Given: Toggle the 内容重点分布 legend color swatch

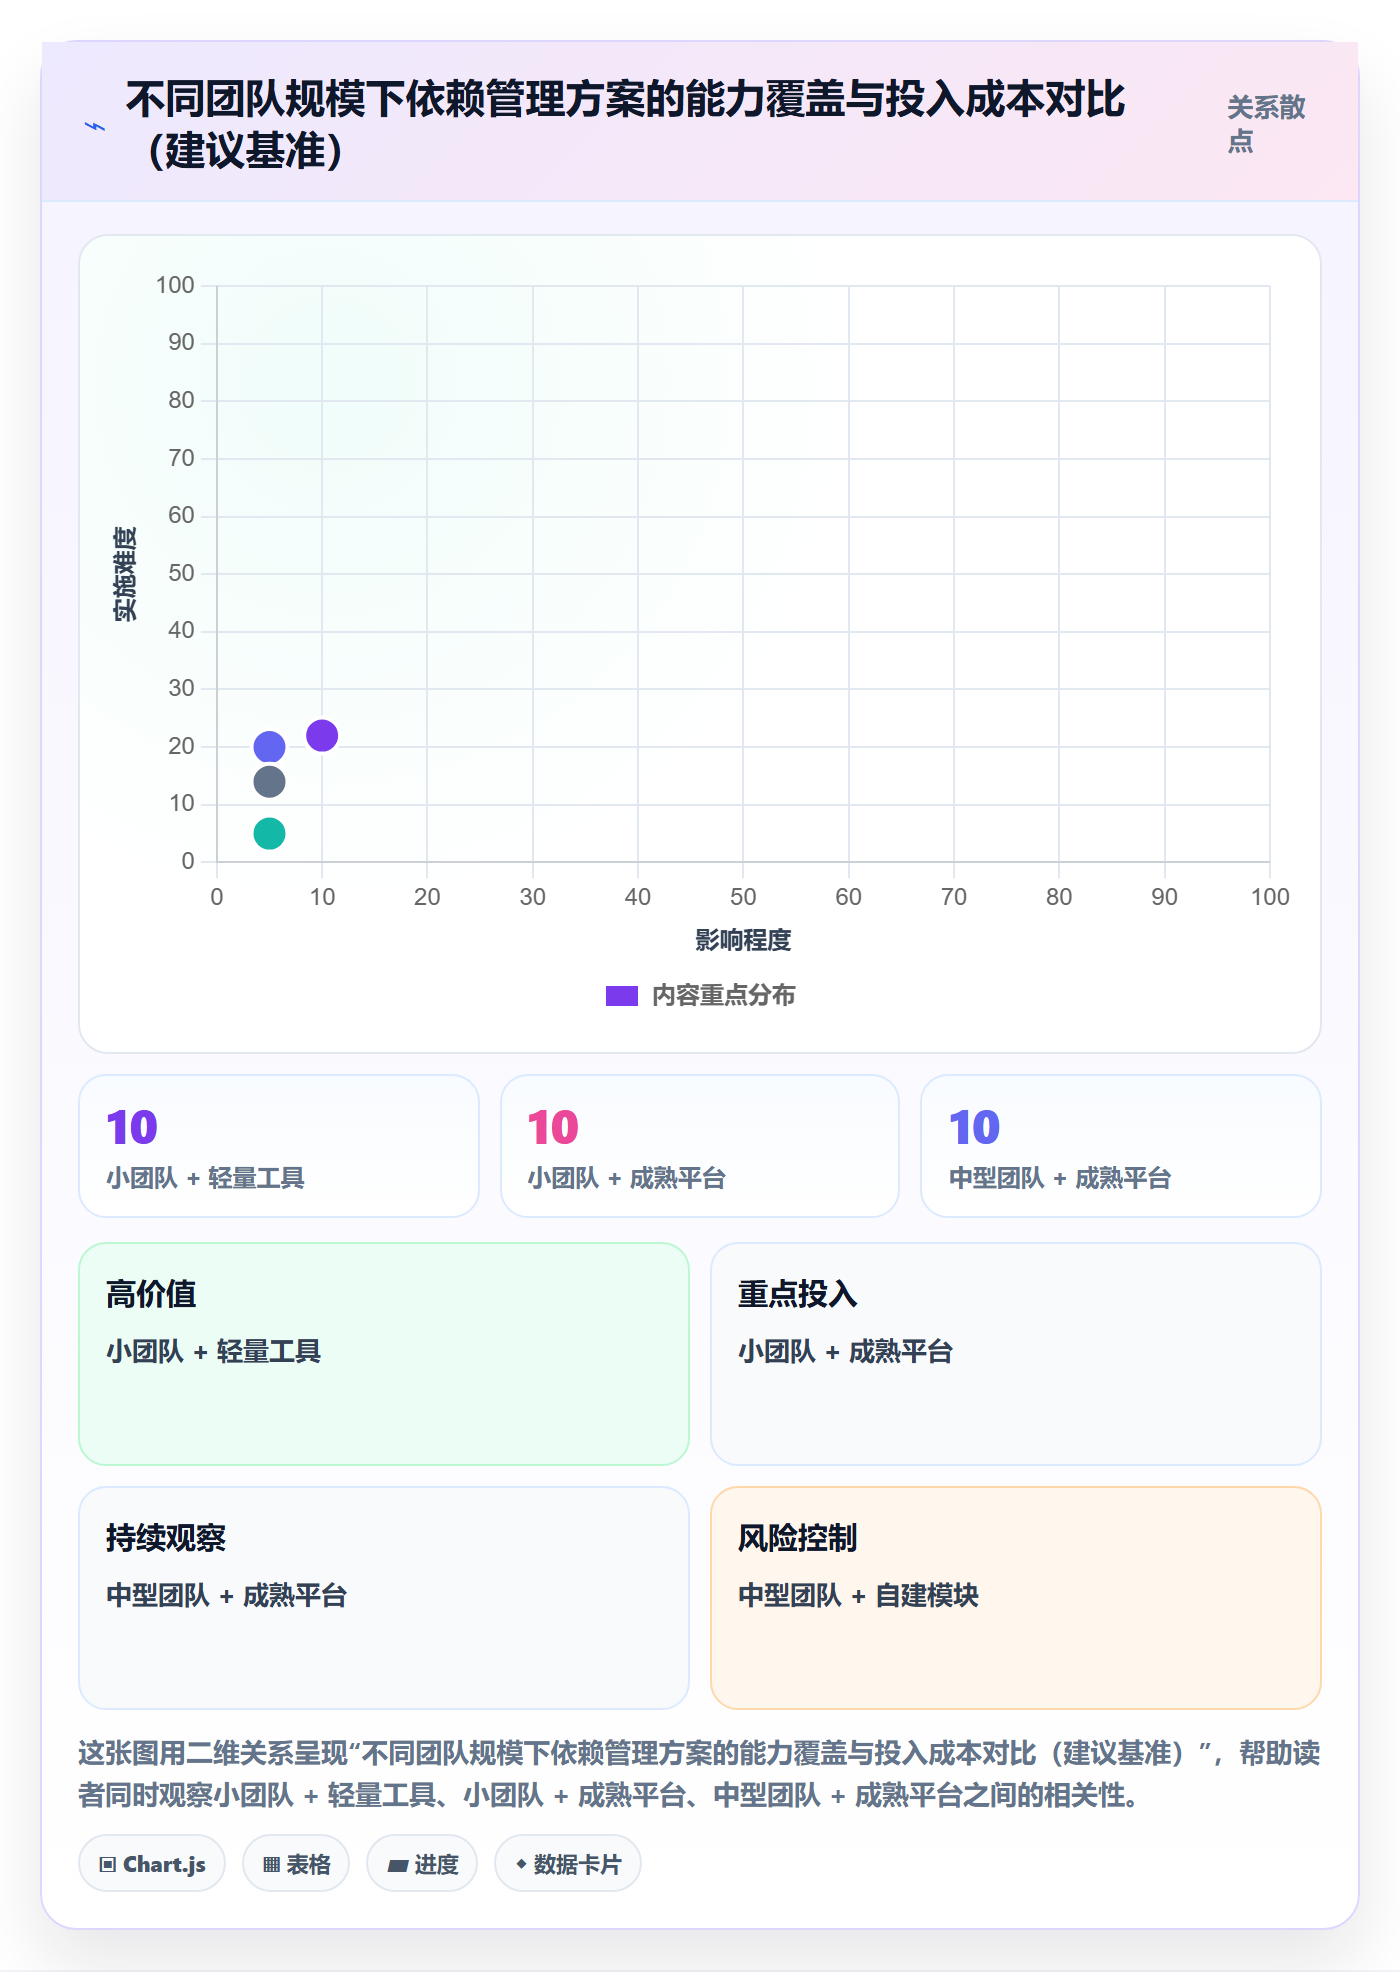Looking at the screenshot, I should pyautogui.click(x=622, y=996).
